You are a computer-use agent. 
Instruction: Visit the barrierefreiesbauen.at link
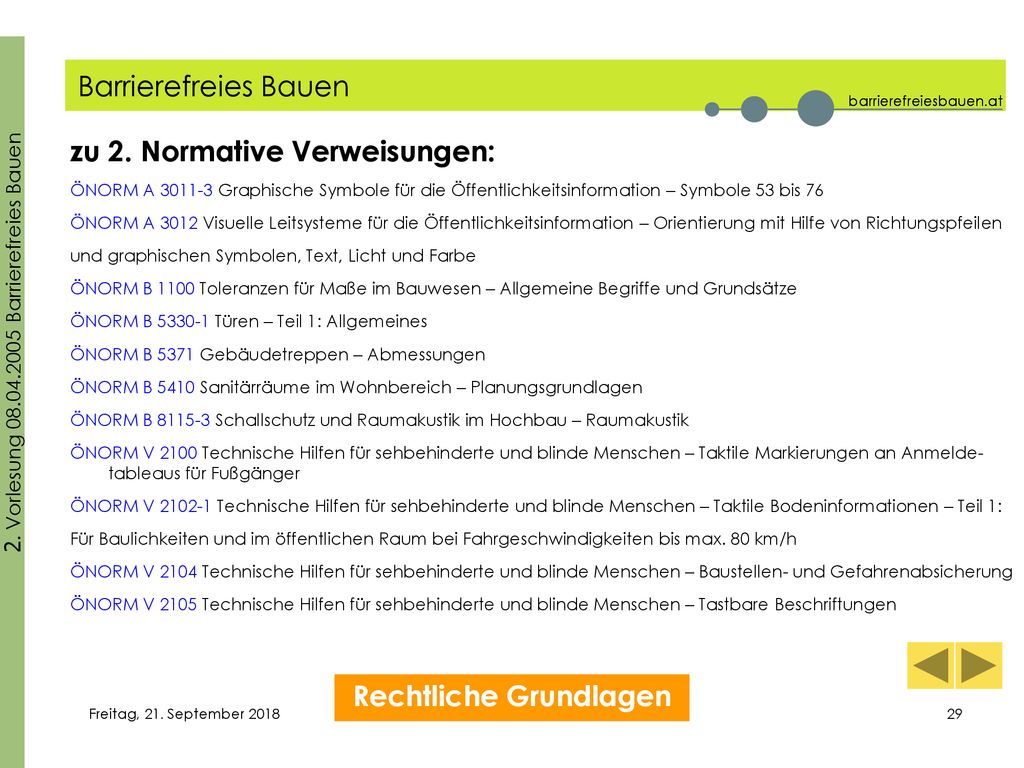click(925, 101)
